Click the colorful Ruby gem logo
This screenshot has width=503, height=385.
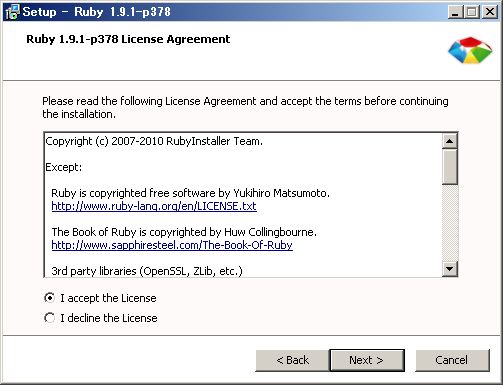pyautogui.click(x=470, y=50)
